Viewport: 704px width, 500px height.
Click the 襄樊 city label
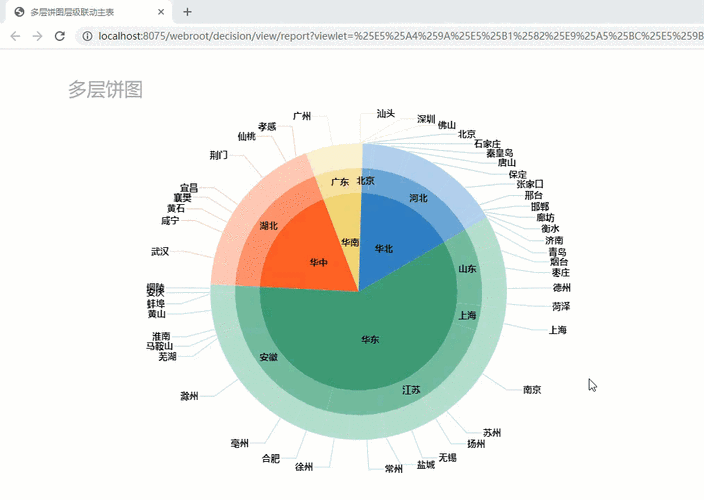[183, 198]
